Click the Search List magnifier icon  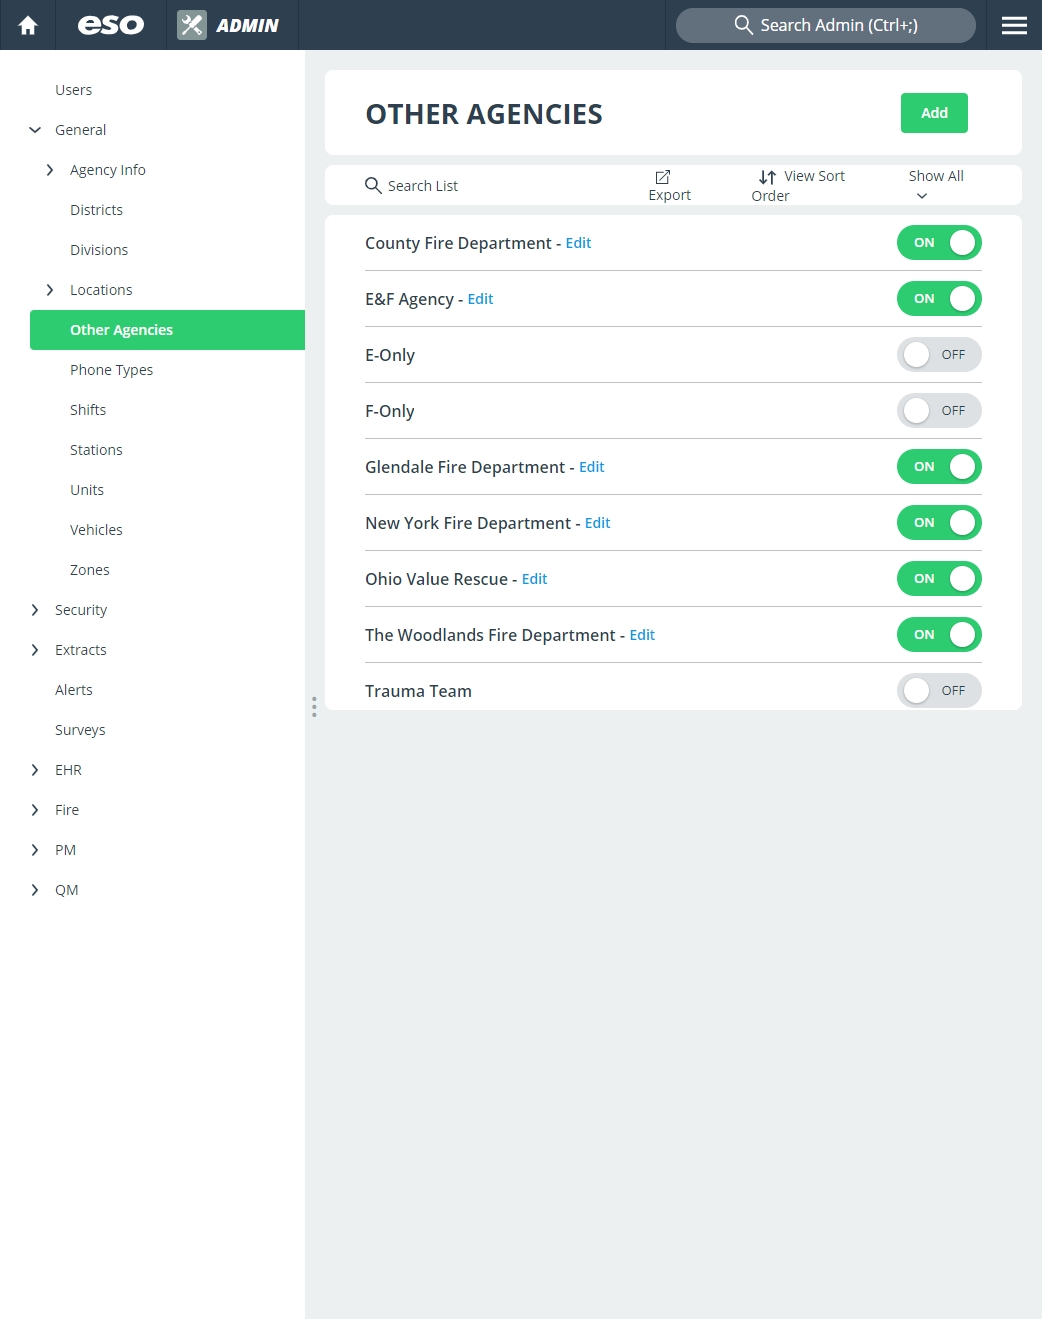373,185
